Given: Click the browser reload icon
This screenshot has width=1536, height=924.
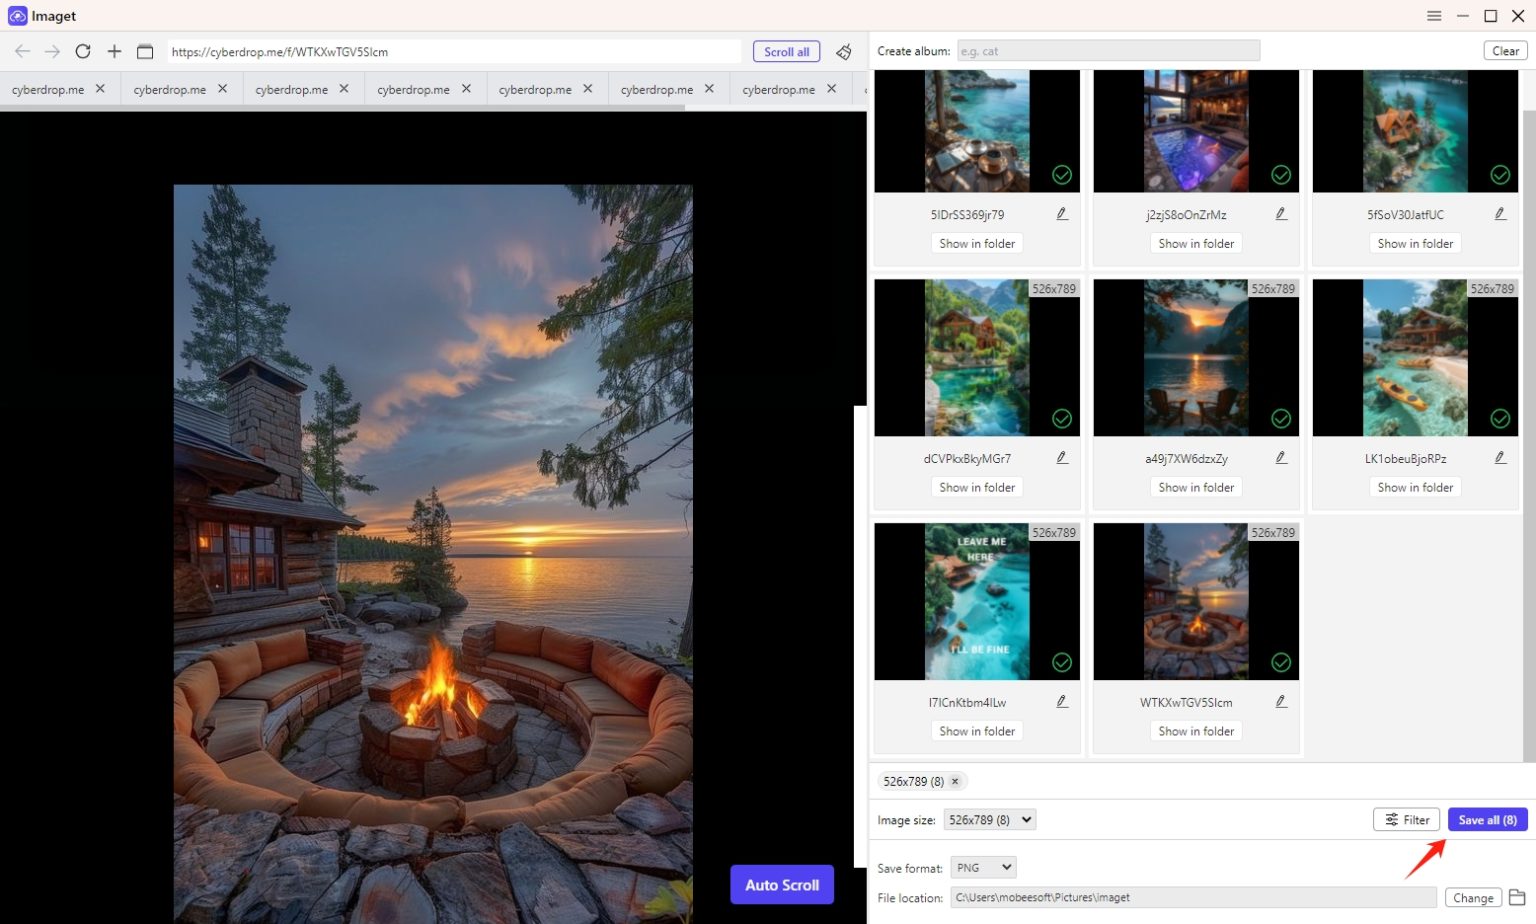Looking at the screenshot, I should tap(83, 52).
